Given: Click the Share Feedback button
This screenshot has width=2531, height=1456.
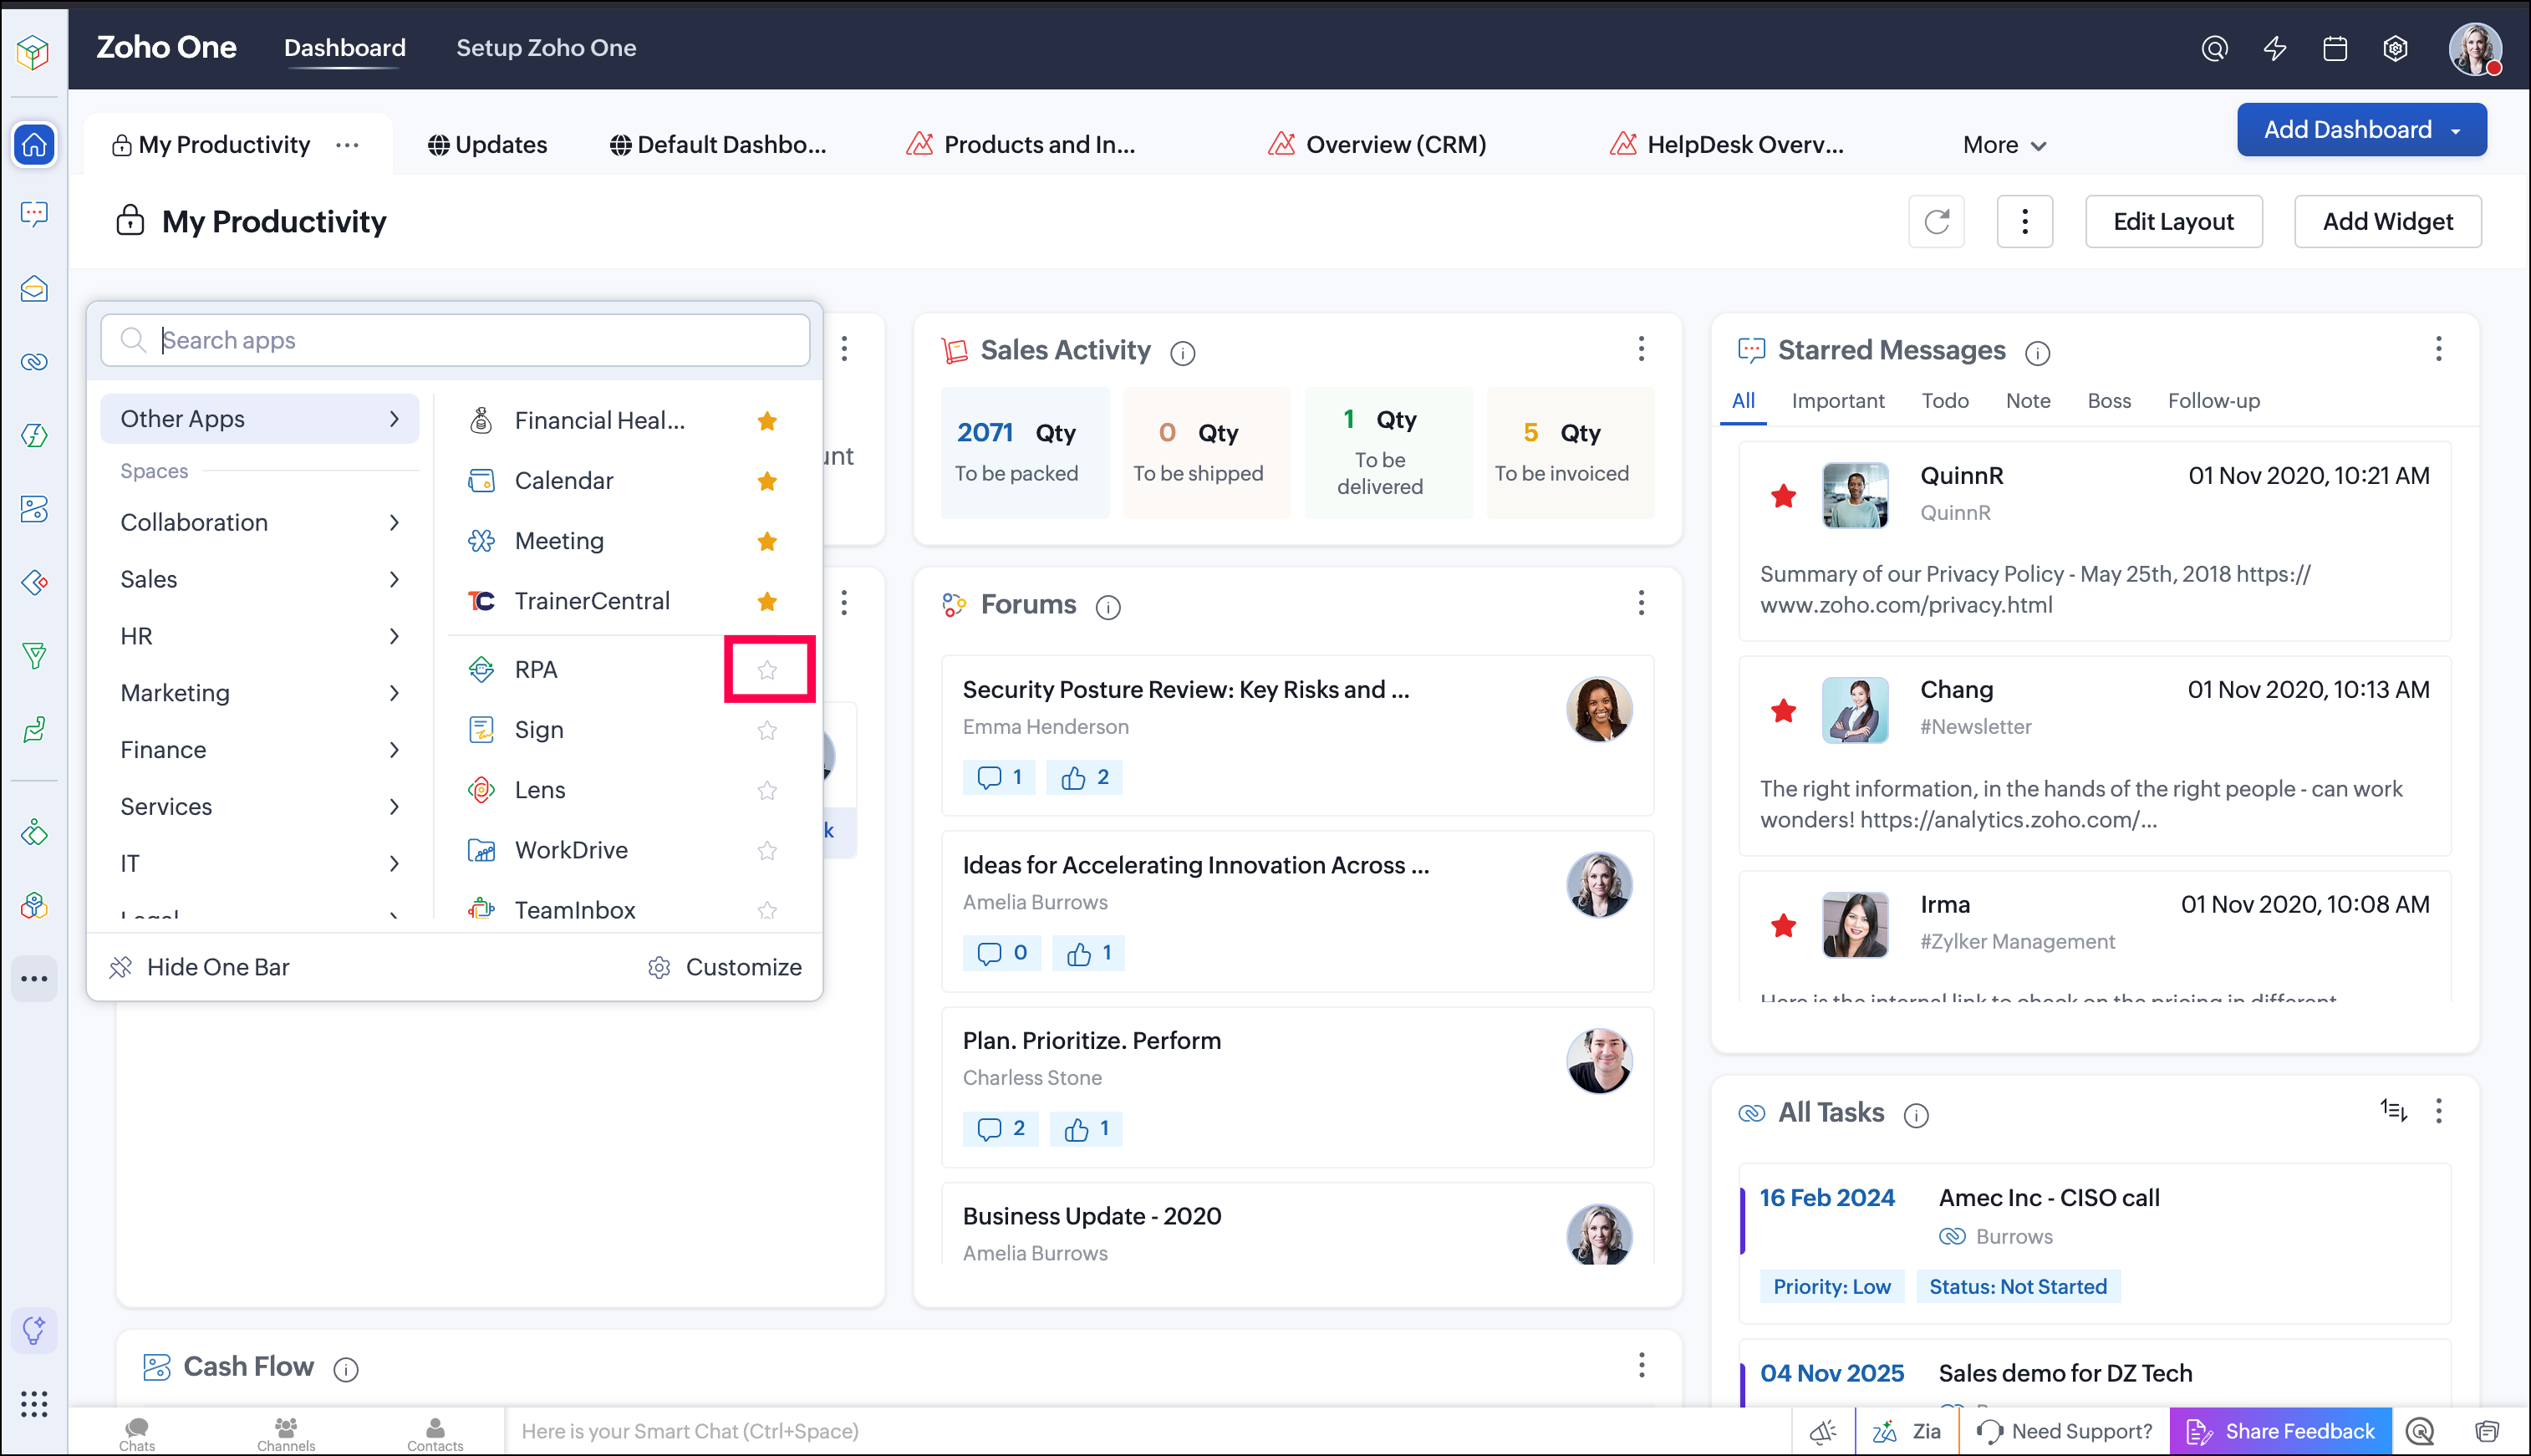Looking at the screenshot, I should (x=2281, y=1432).
